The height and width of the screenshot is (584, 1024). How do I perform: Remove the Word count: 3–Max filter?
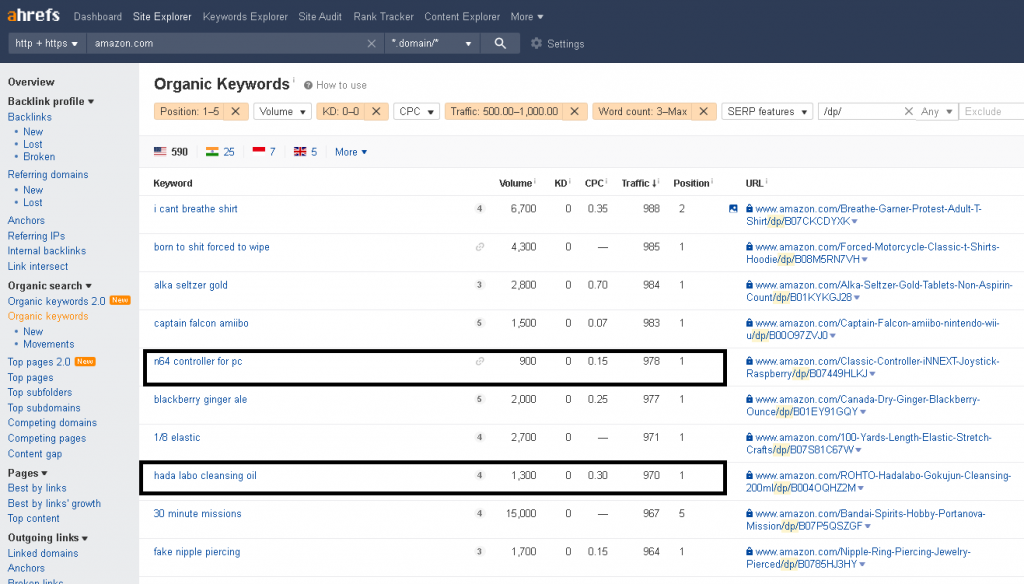click(x=703, y=112)
